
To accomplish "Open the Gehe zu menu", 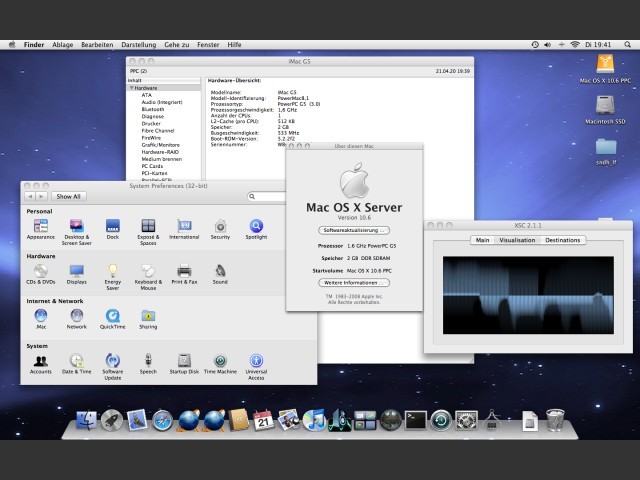I will click(177, 44).
